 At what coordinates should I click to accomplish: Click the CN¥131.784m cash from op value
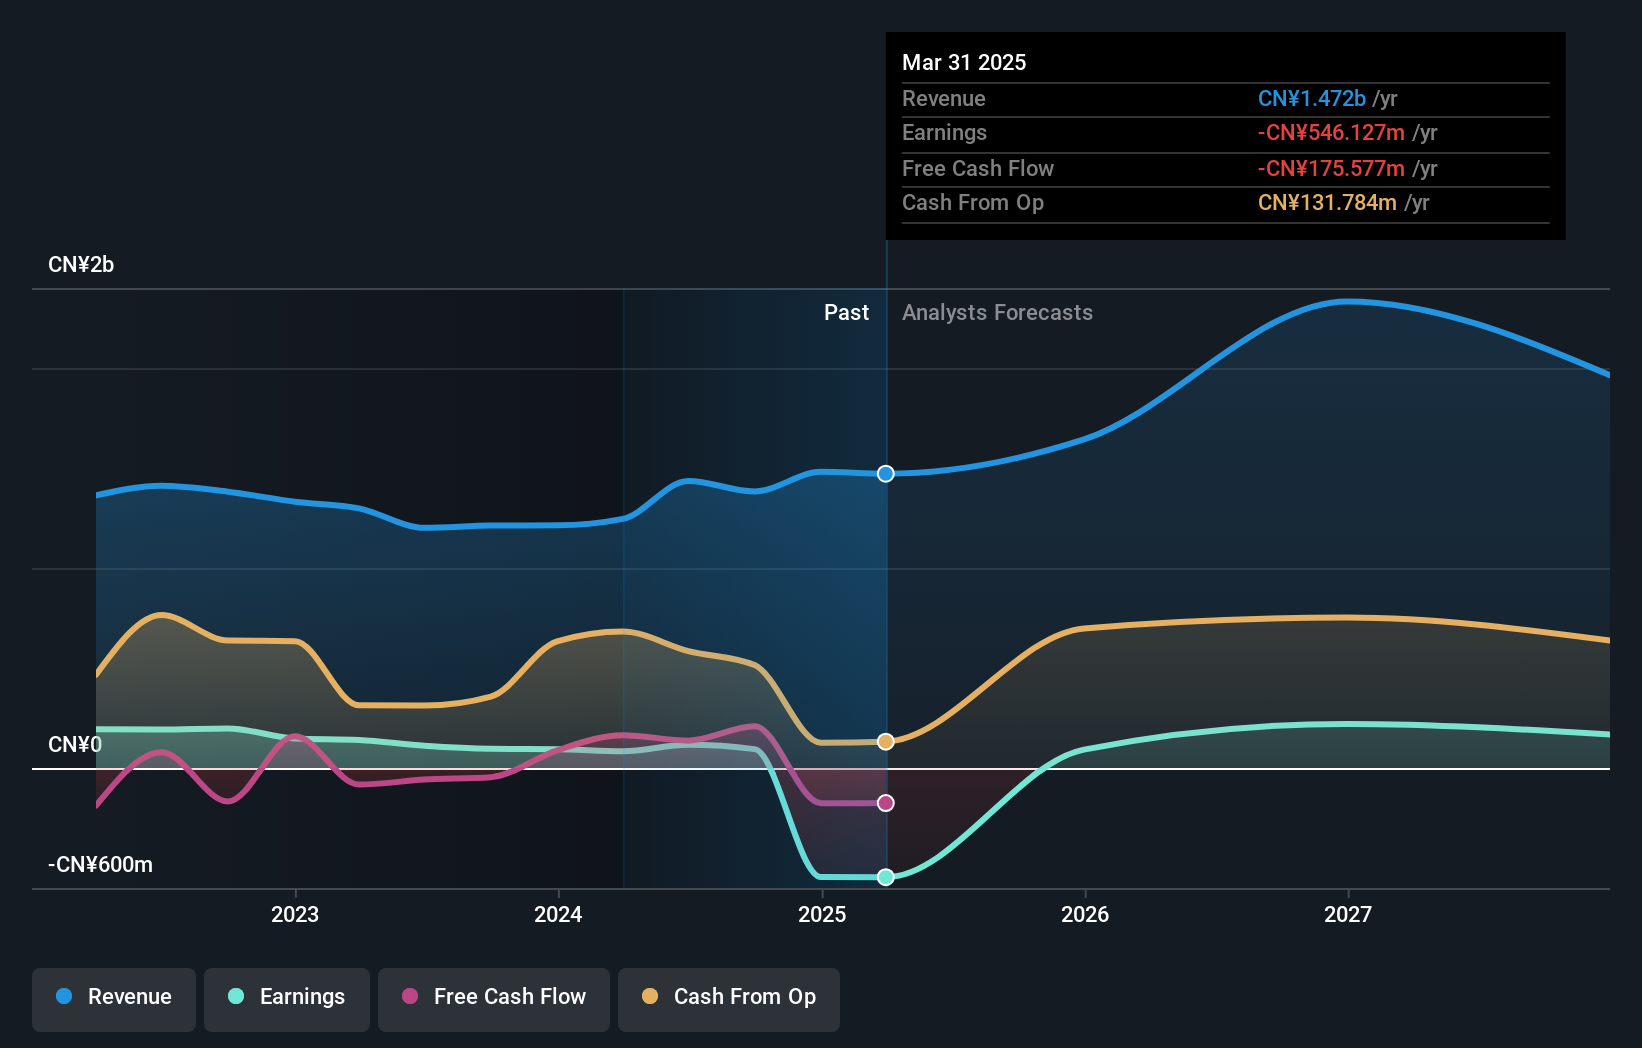[1327, 202]
